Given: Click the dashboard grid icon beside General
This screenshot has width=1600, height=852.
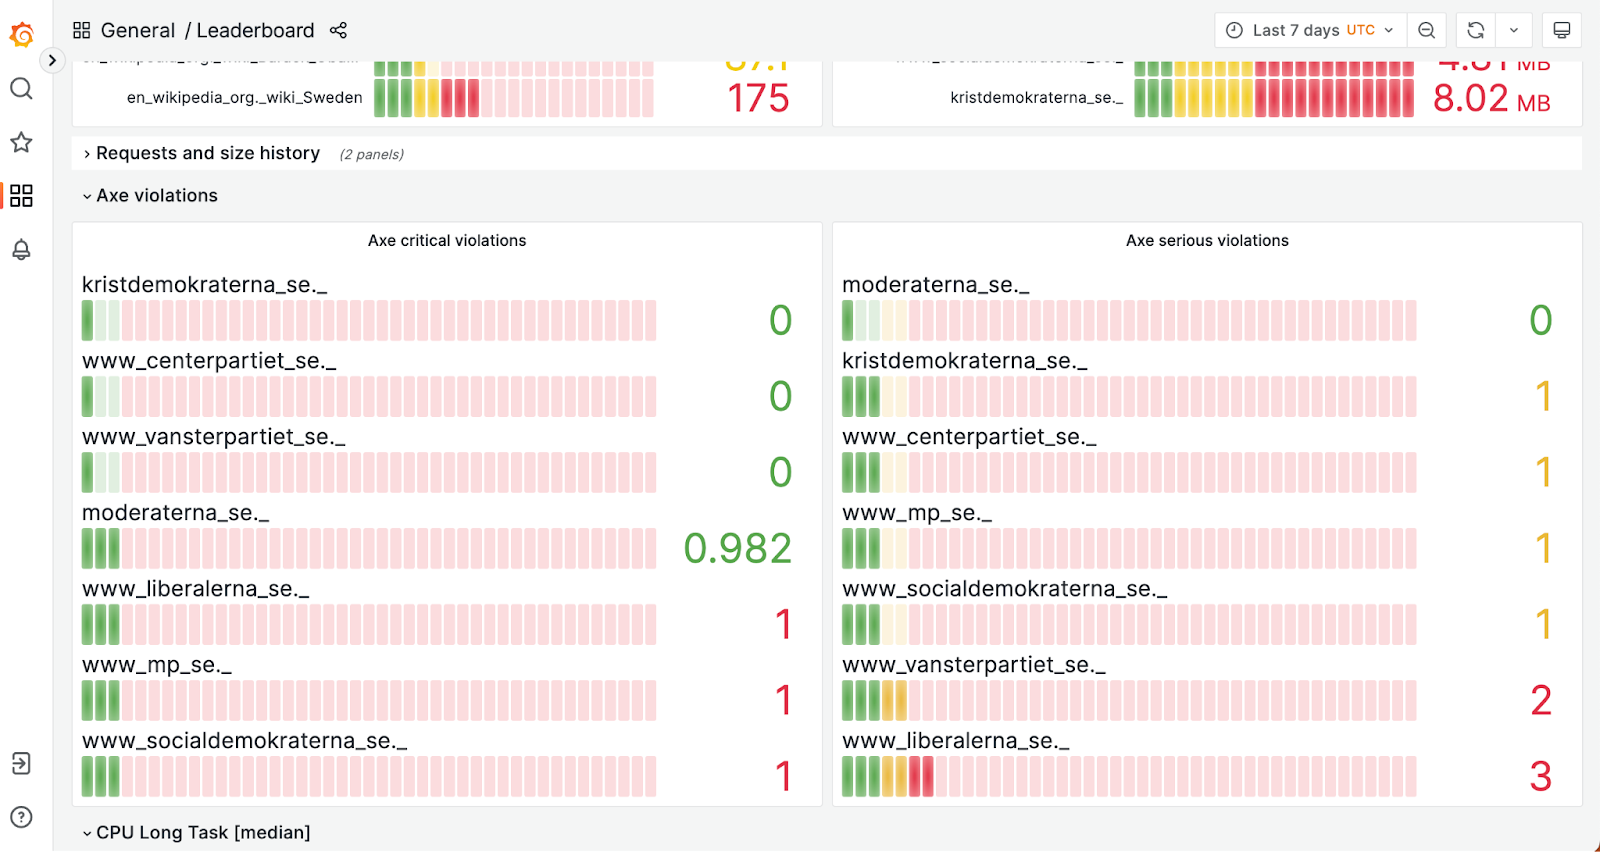Looking at the screenshot, I should (x=82, y=31).
